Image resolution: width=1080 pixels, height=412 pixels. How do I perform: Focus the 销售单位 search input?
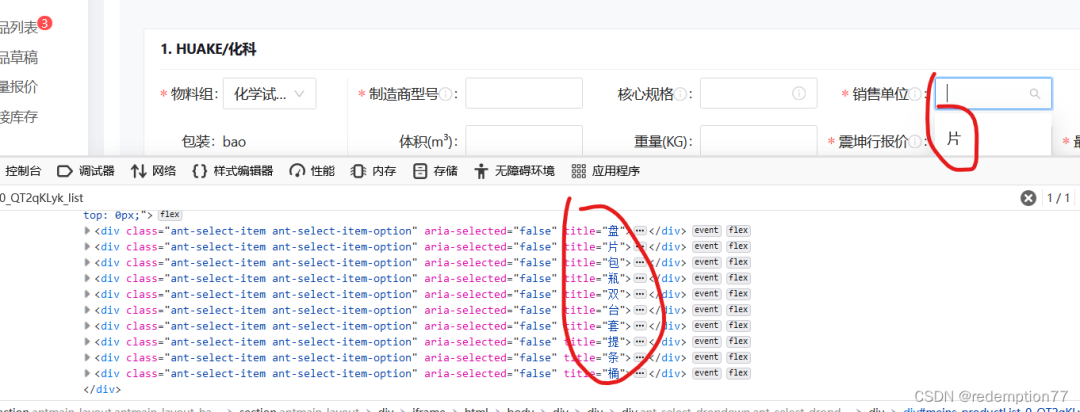(x=993, y=93)
